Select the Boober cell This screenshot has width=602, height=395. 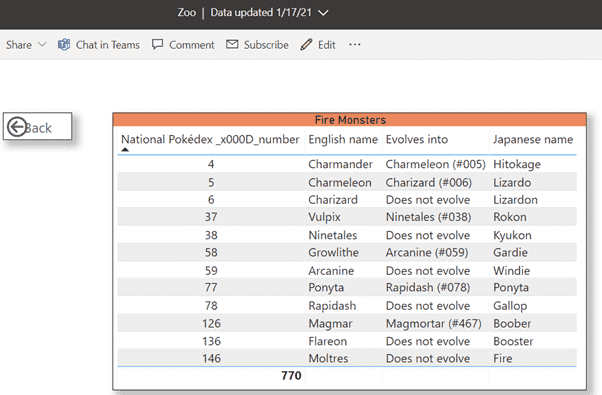512,324
